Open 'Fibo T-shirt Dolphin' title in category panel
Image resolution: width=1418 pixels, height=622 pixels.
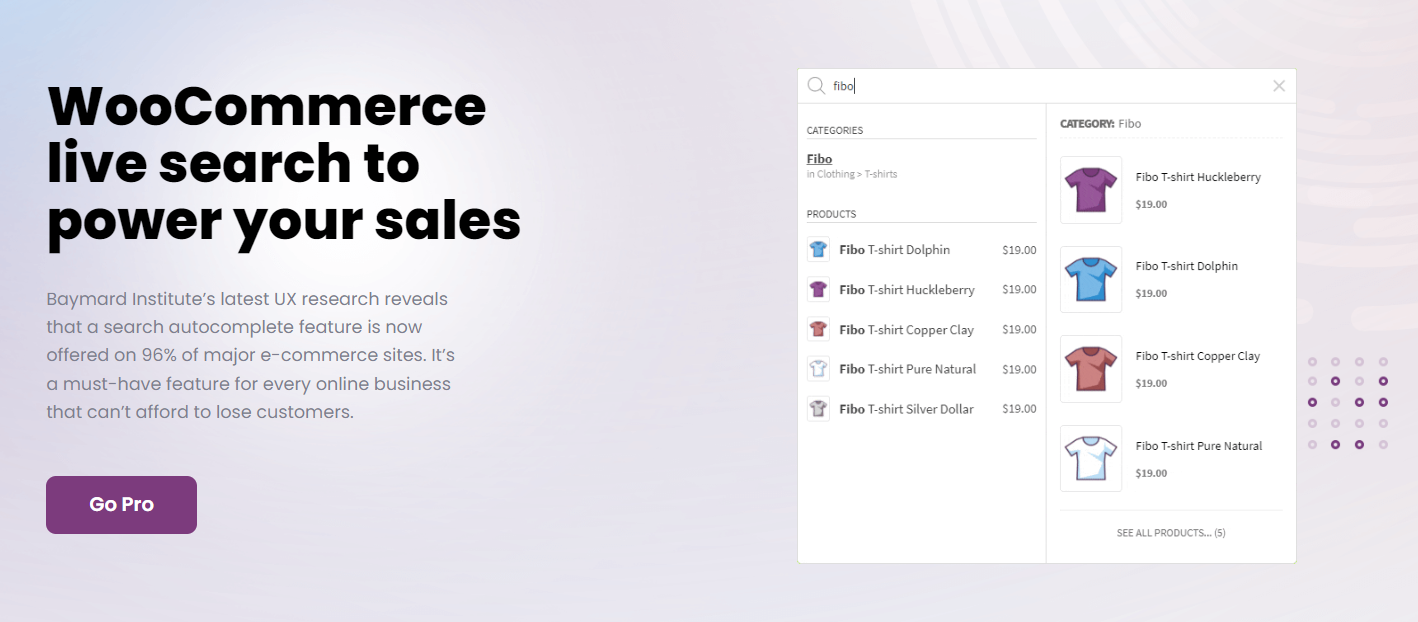tap(1187, 266)
